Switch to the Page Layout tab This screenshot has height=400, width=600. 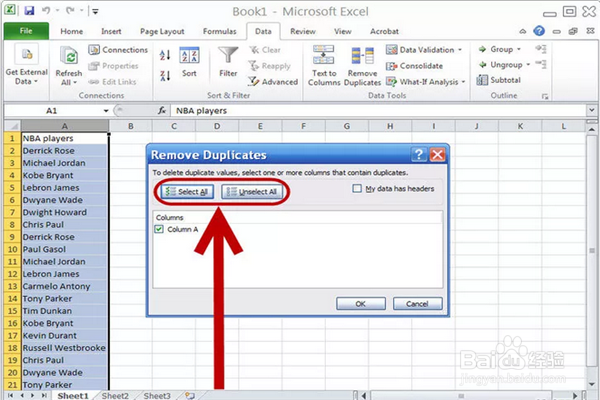(162, 31)
